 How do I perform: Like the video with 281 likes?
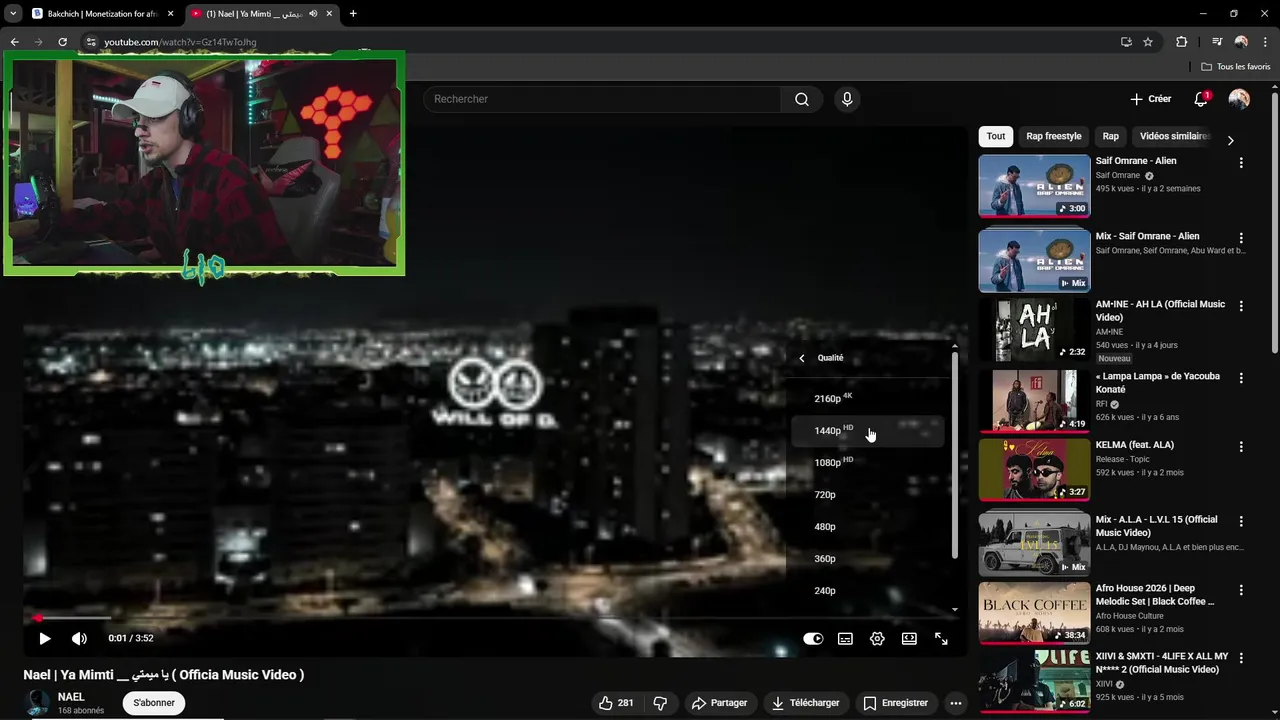pyautogui.click(x=616, y=703)
